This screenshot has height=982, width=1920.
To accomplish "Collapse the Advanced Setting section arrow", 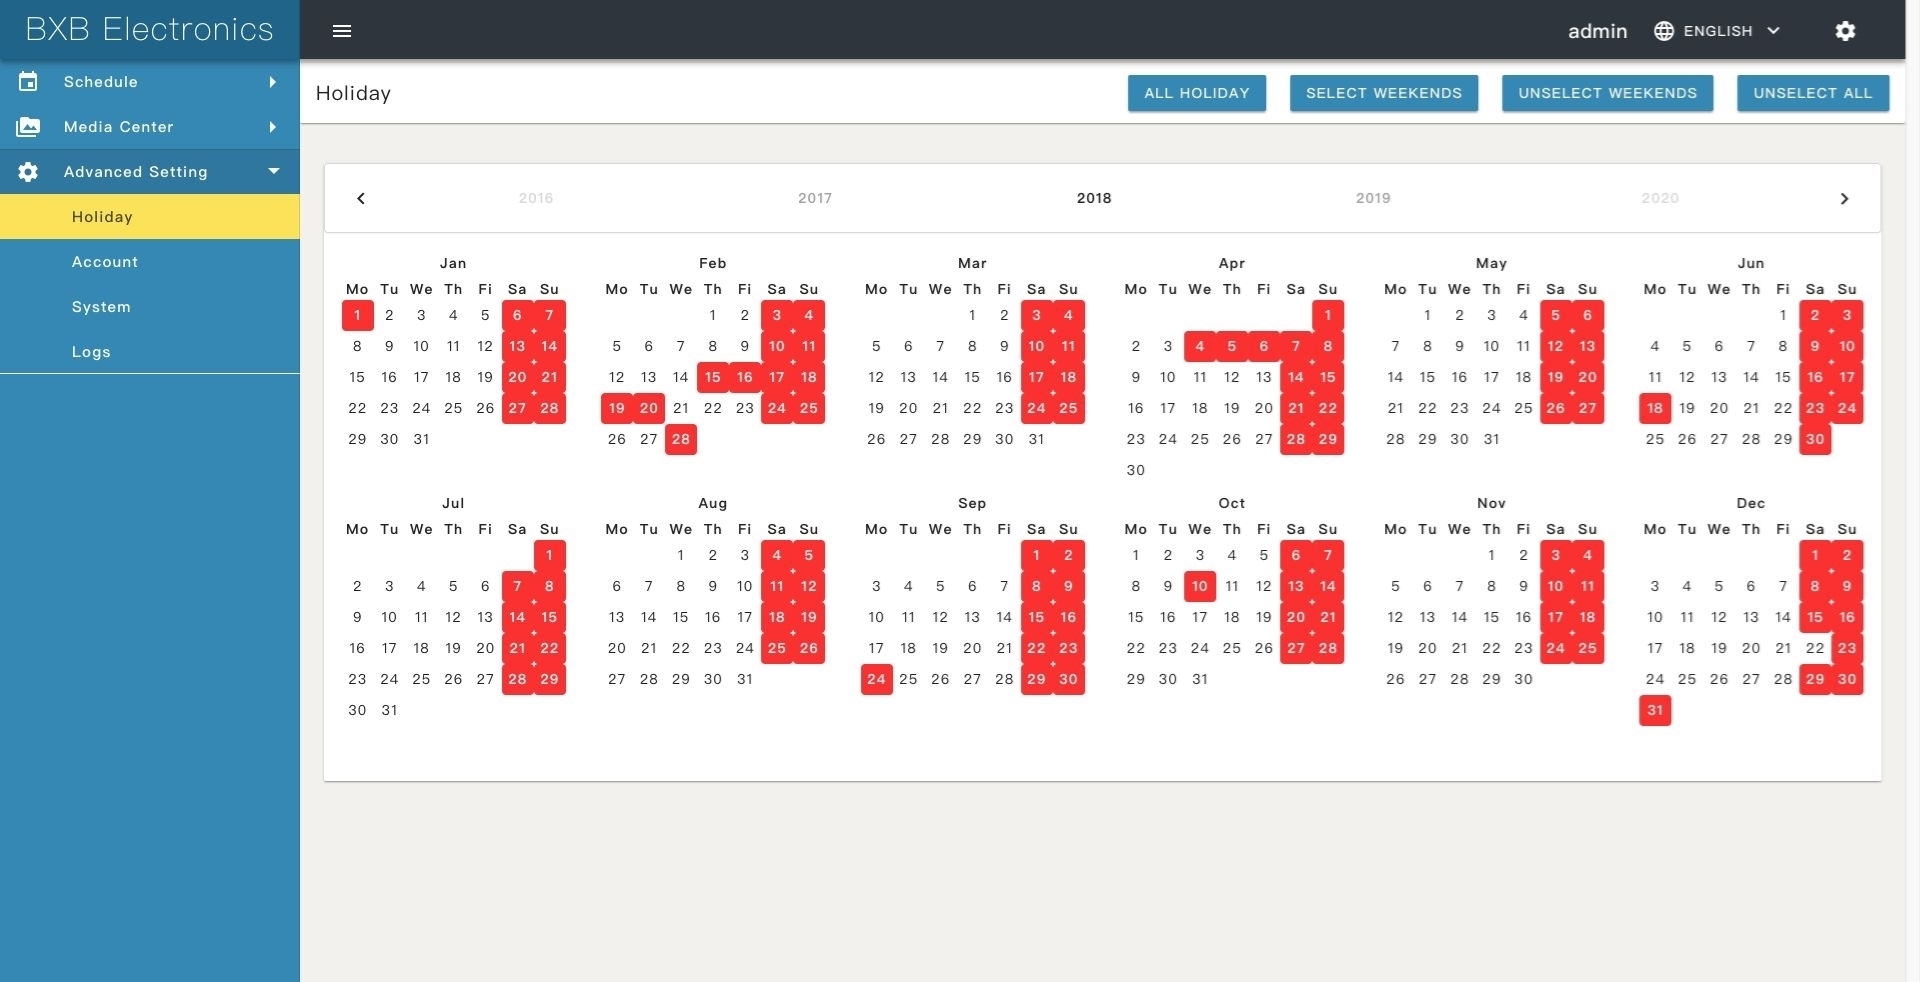I will [x=273, y=171].
